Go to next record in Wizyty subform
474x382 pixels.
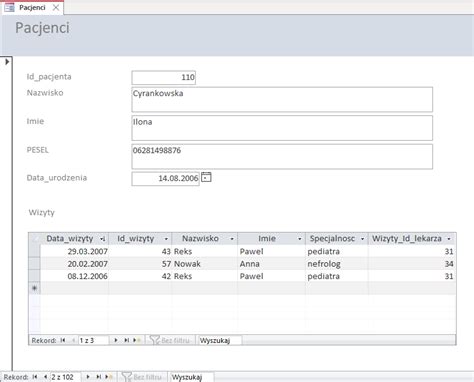116,340
